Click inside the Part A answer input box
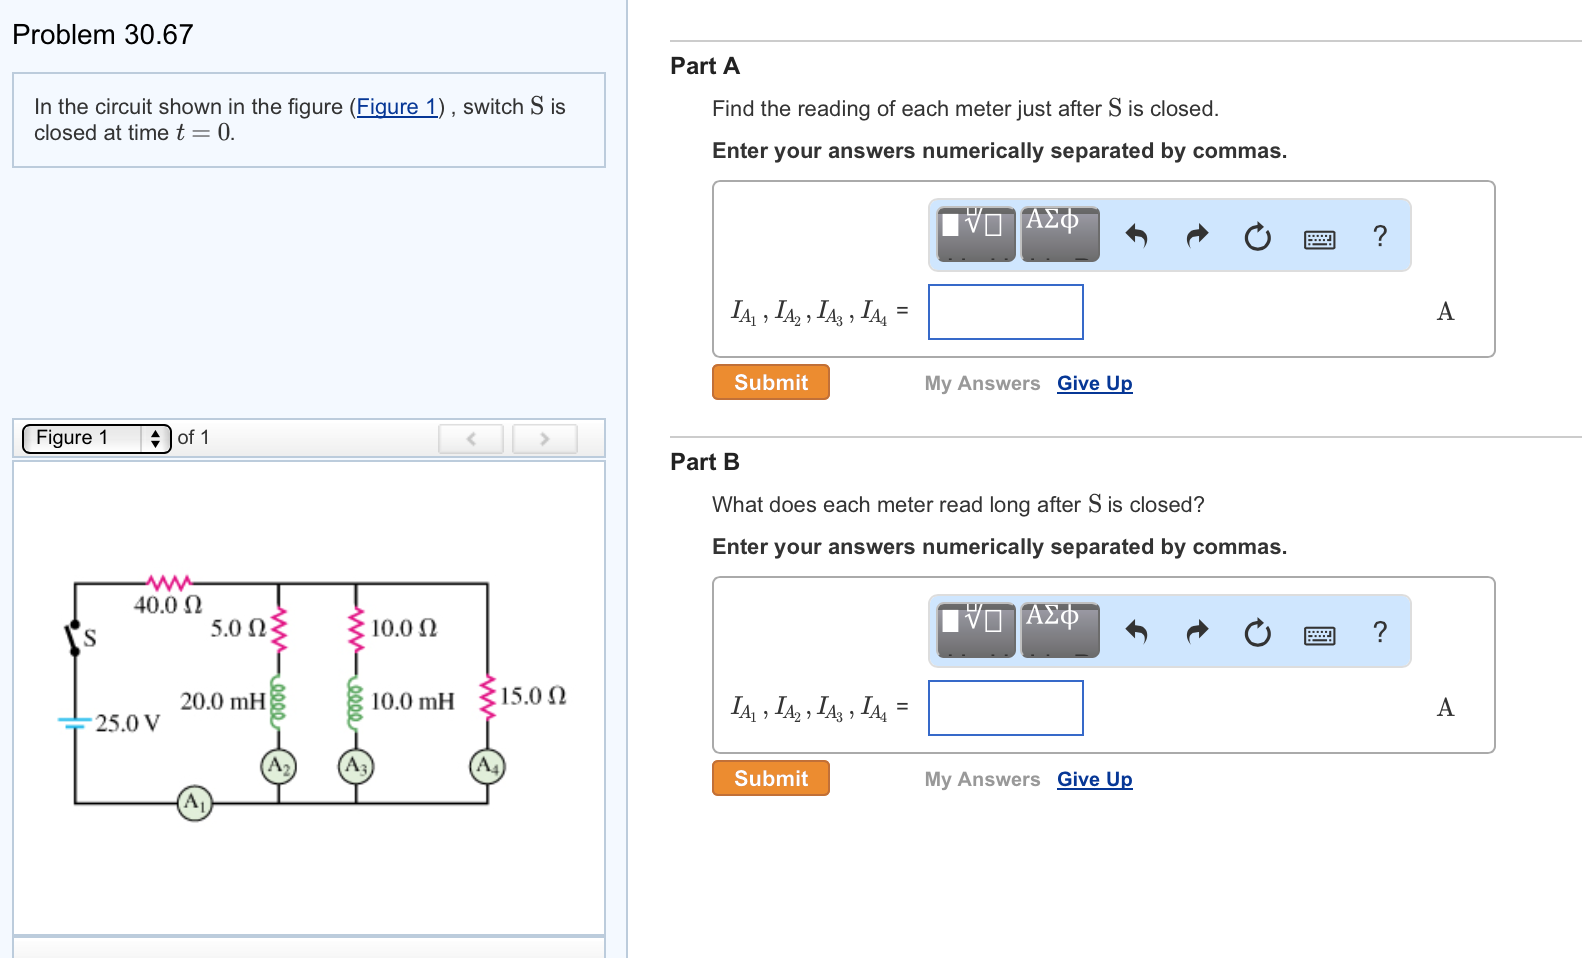The image size is (1582, 958). coord(1005,311)
